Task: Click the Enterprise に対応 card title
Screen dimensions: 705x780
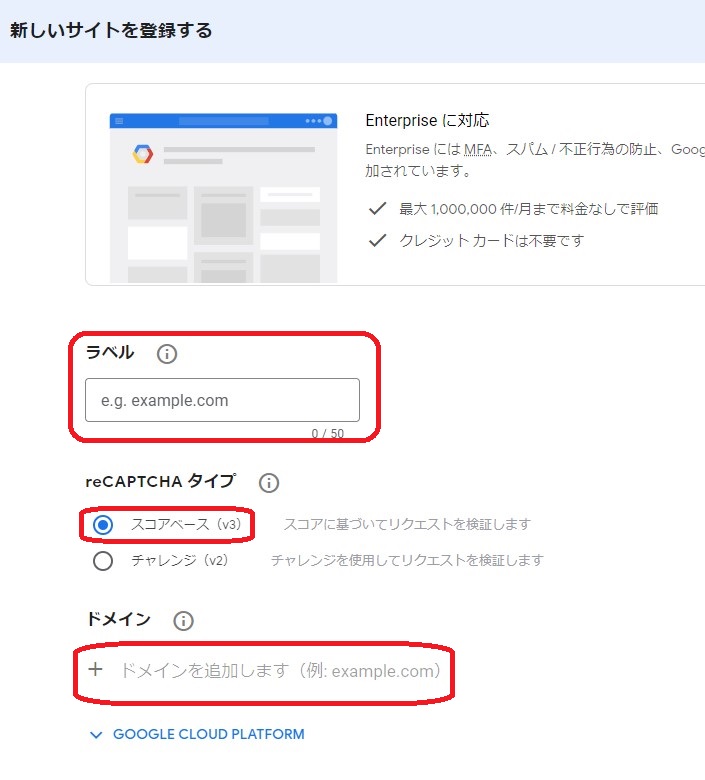Action: coord(427,120)
